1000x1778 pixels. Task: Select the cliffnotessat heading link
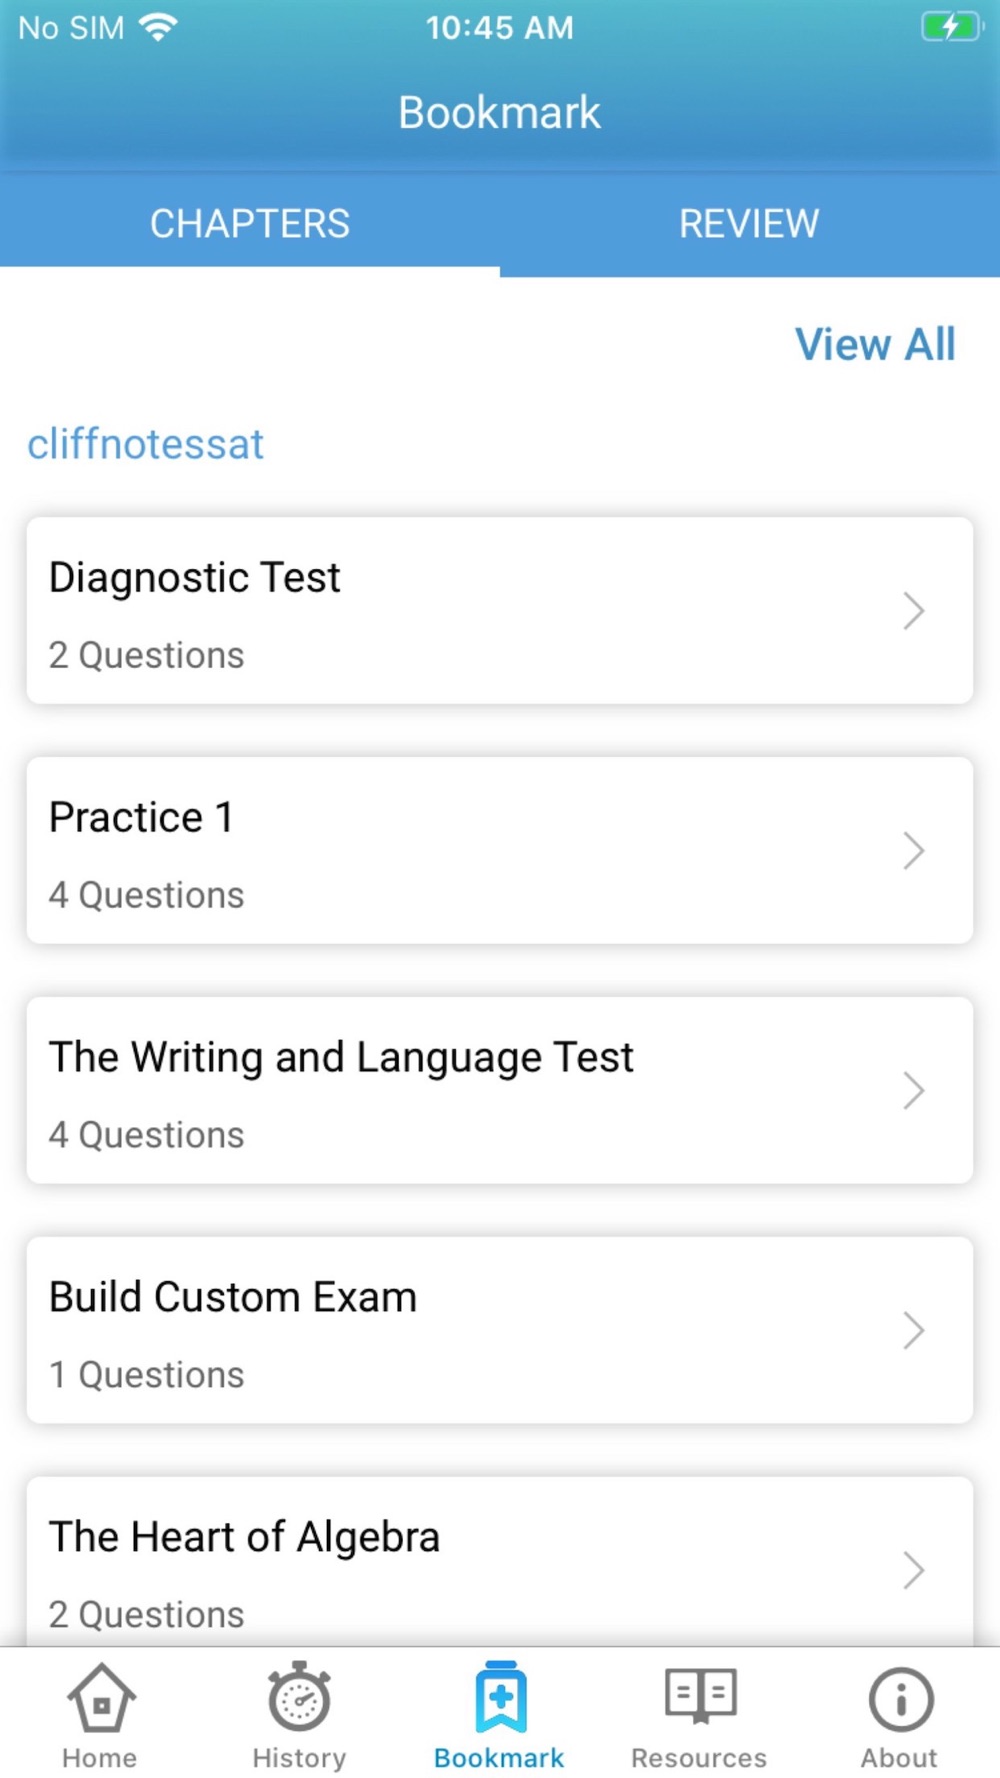tap(145, 444)
